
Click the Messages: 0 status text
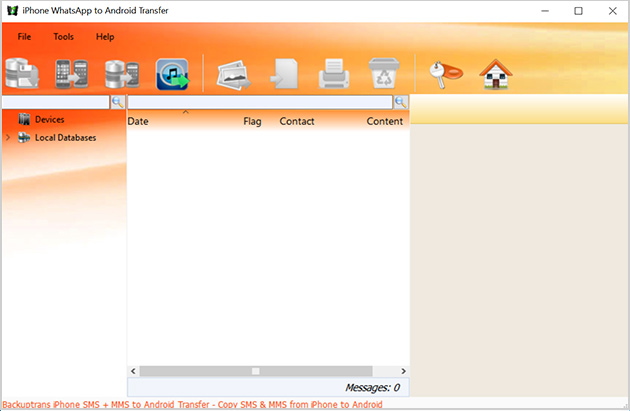[372, 387]
